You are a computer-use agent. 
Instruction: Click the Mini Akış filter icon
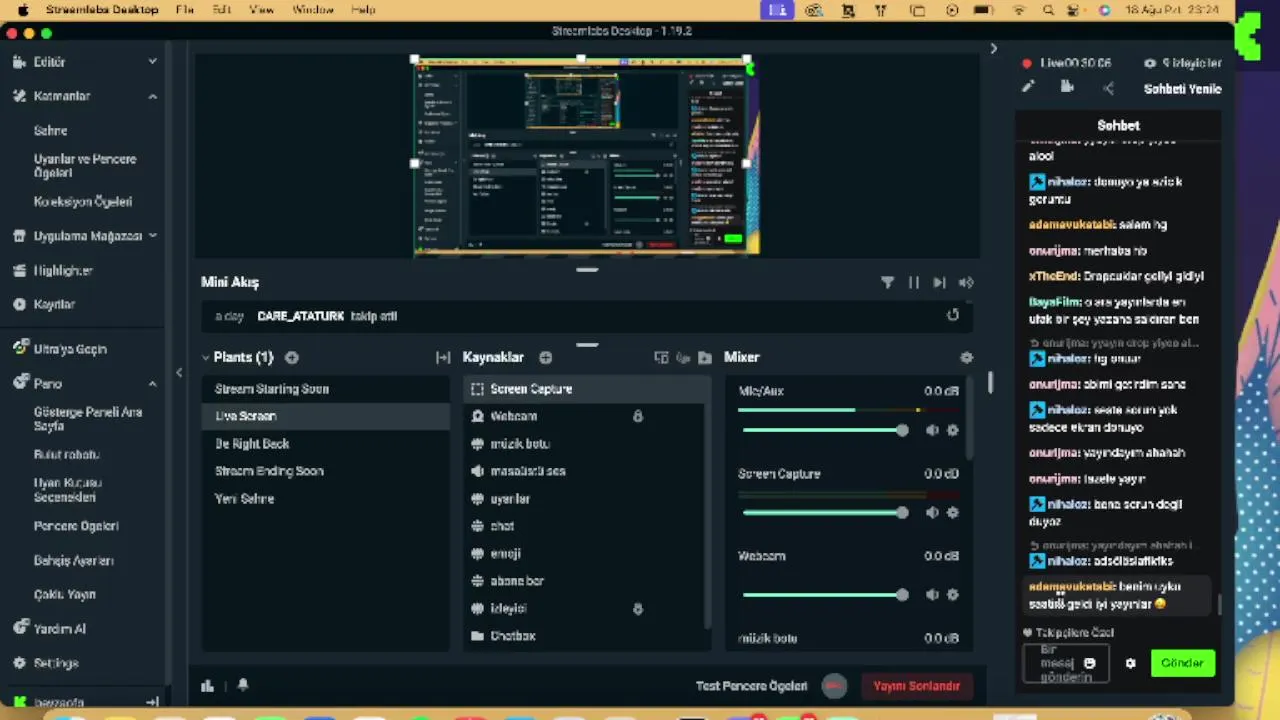pos(887,283)
